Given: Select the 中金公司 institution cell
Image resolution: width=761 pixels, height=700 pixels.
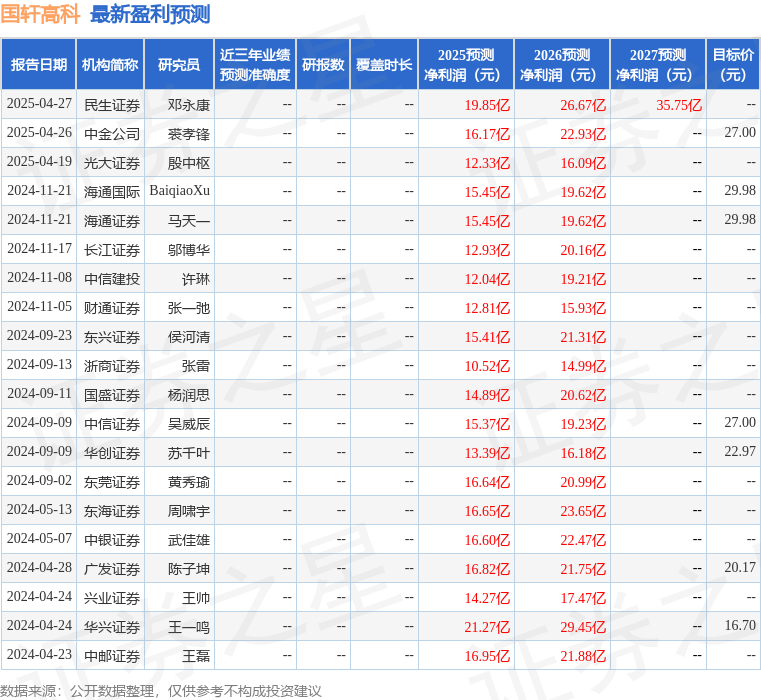Looking at the screenshot, I should pyautogui.click(x=112, y=134).
